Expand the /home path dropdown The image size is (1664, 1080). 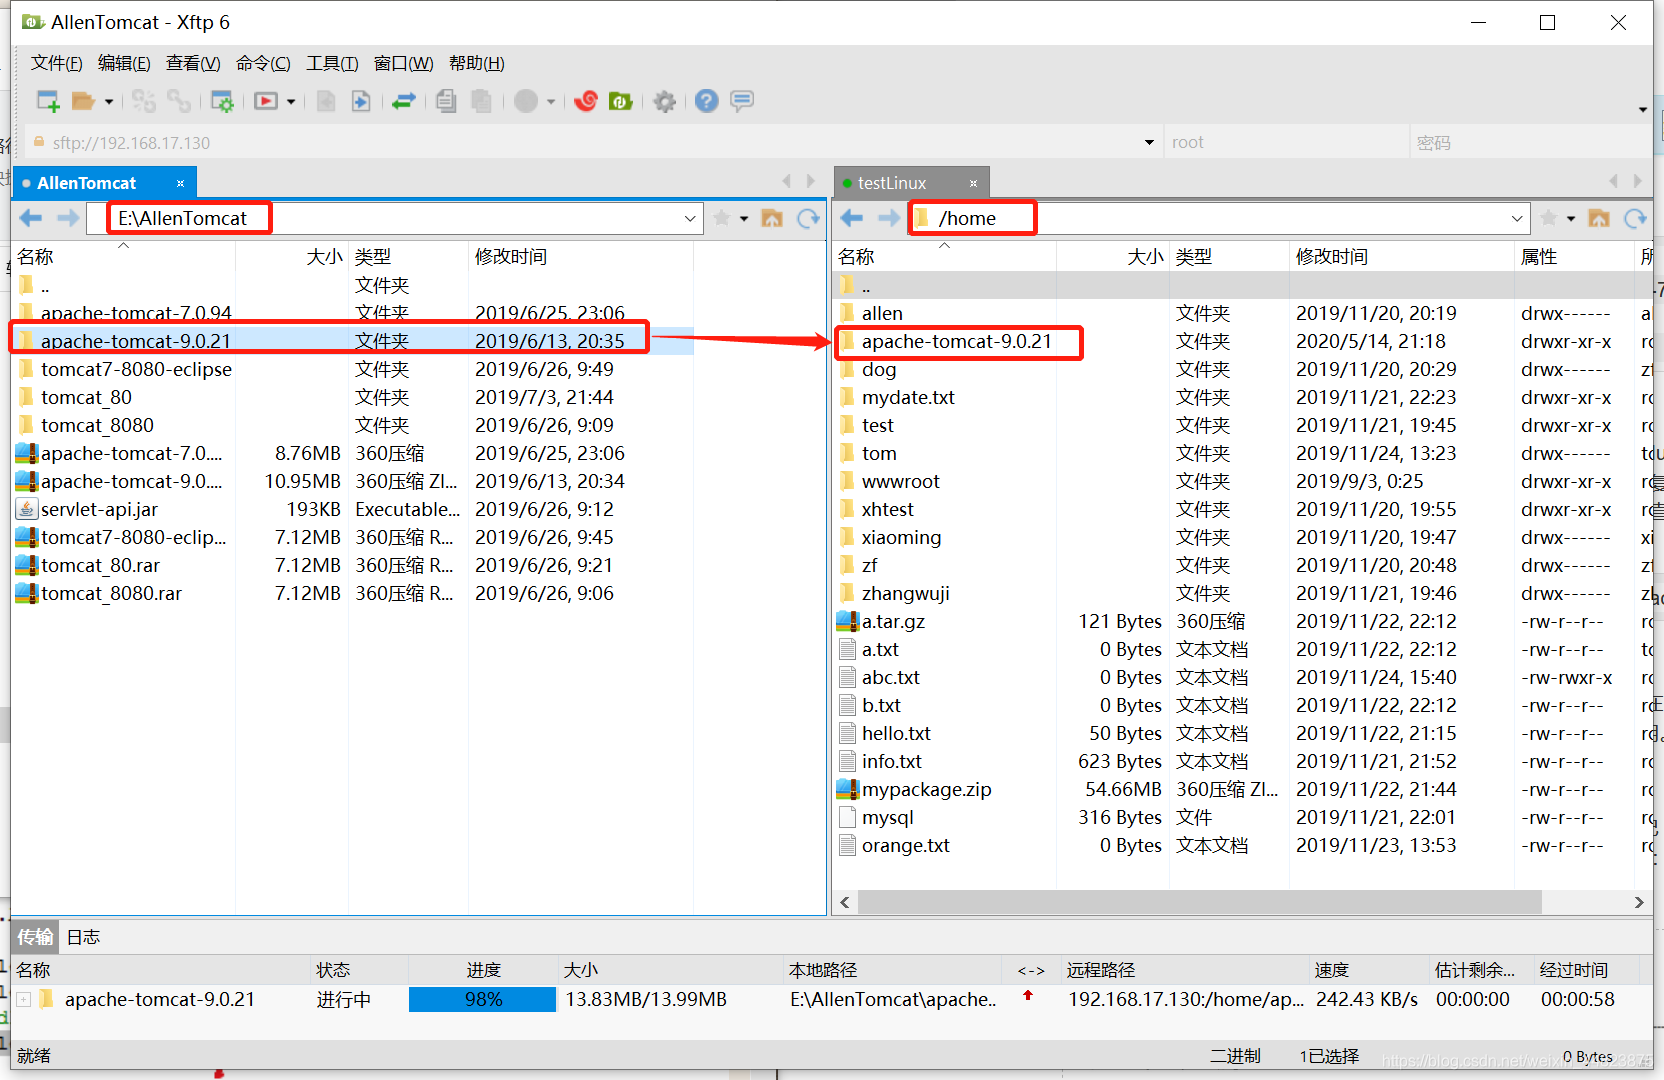click(1517, 218)
